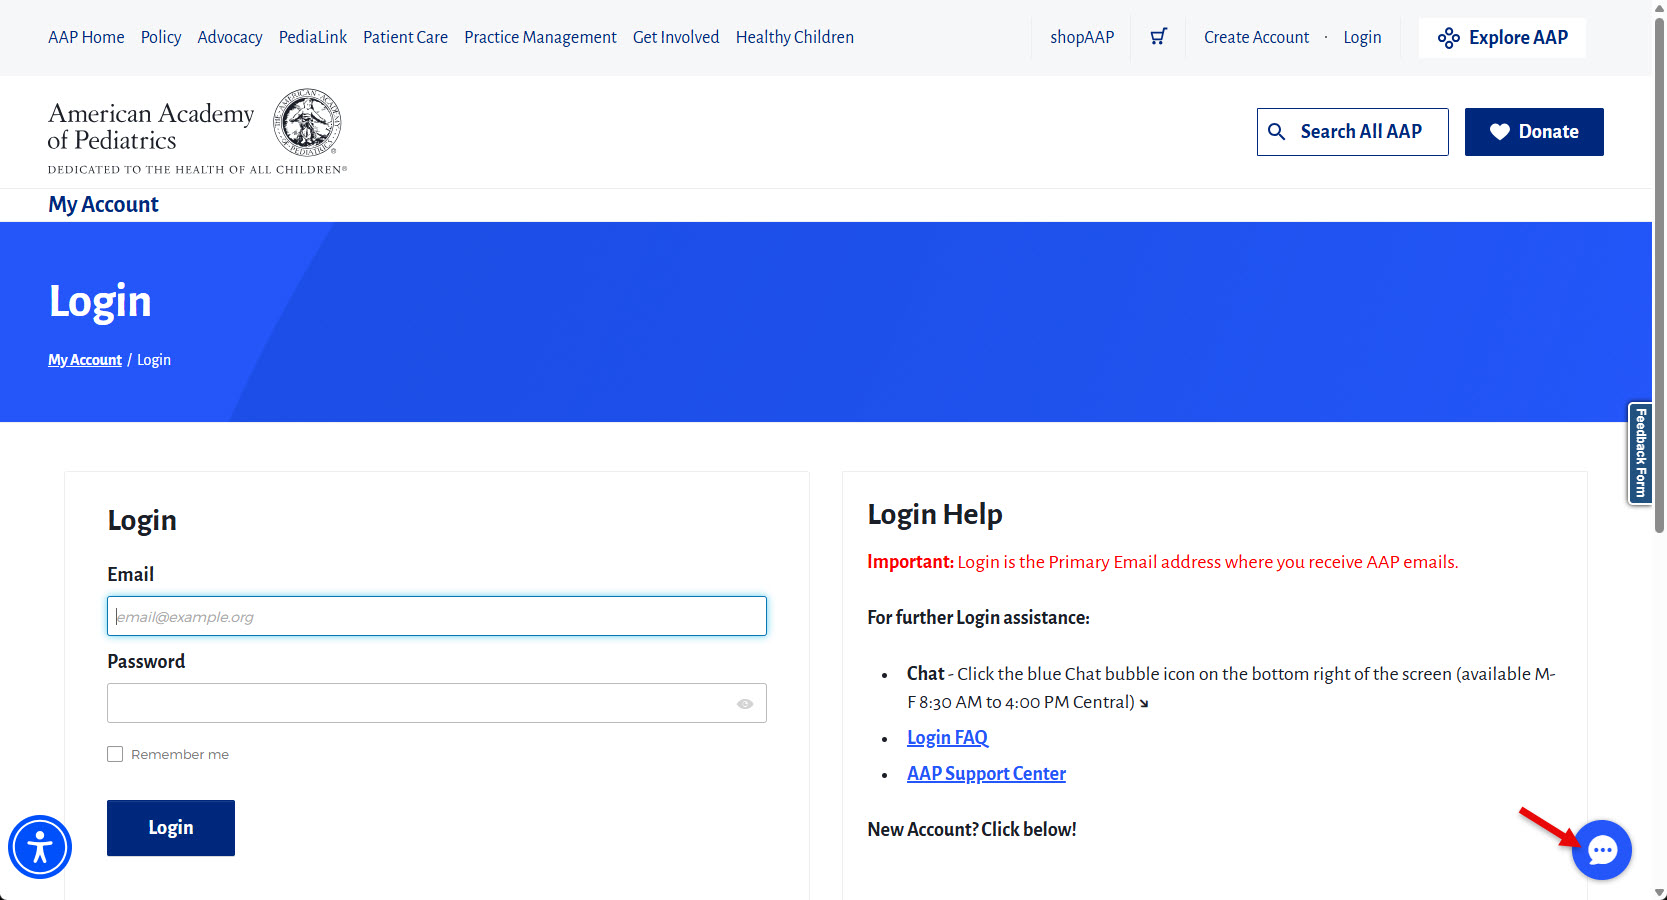Open the Feedback Form side tab

pyautogui.click(x=1640, y=453)
